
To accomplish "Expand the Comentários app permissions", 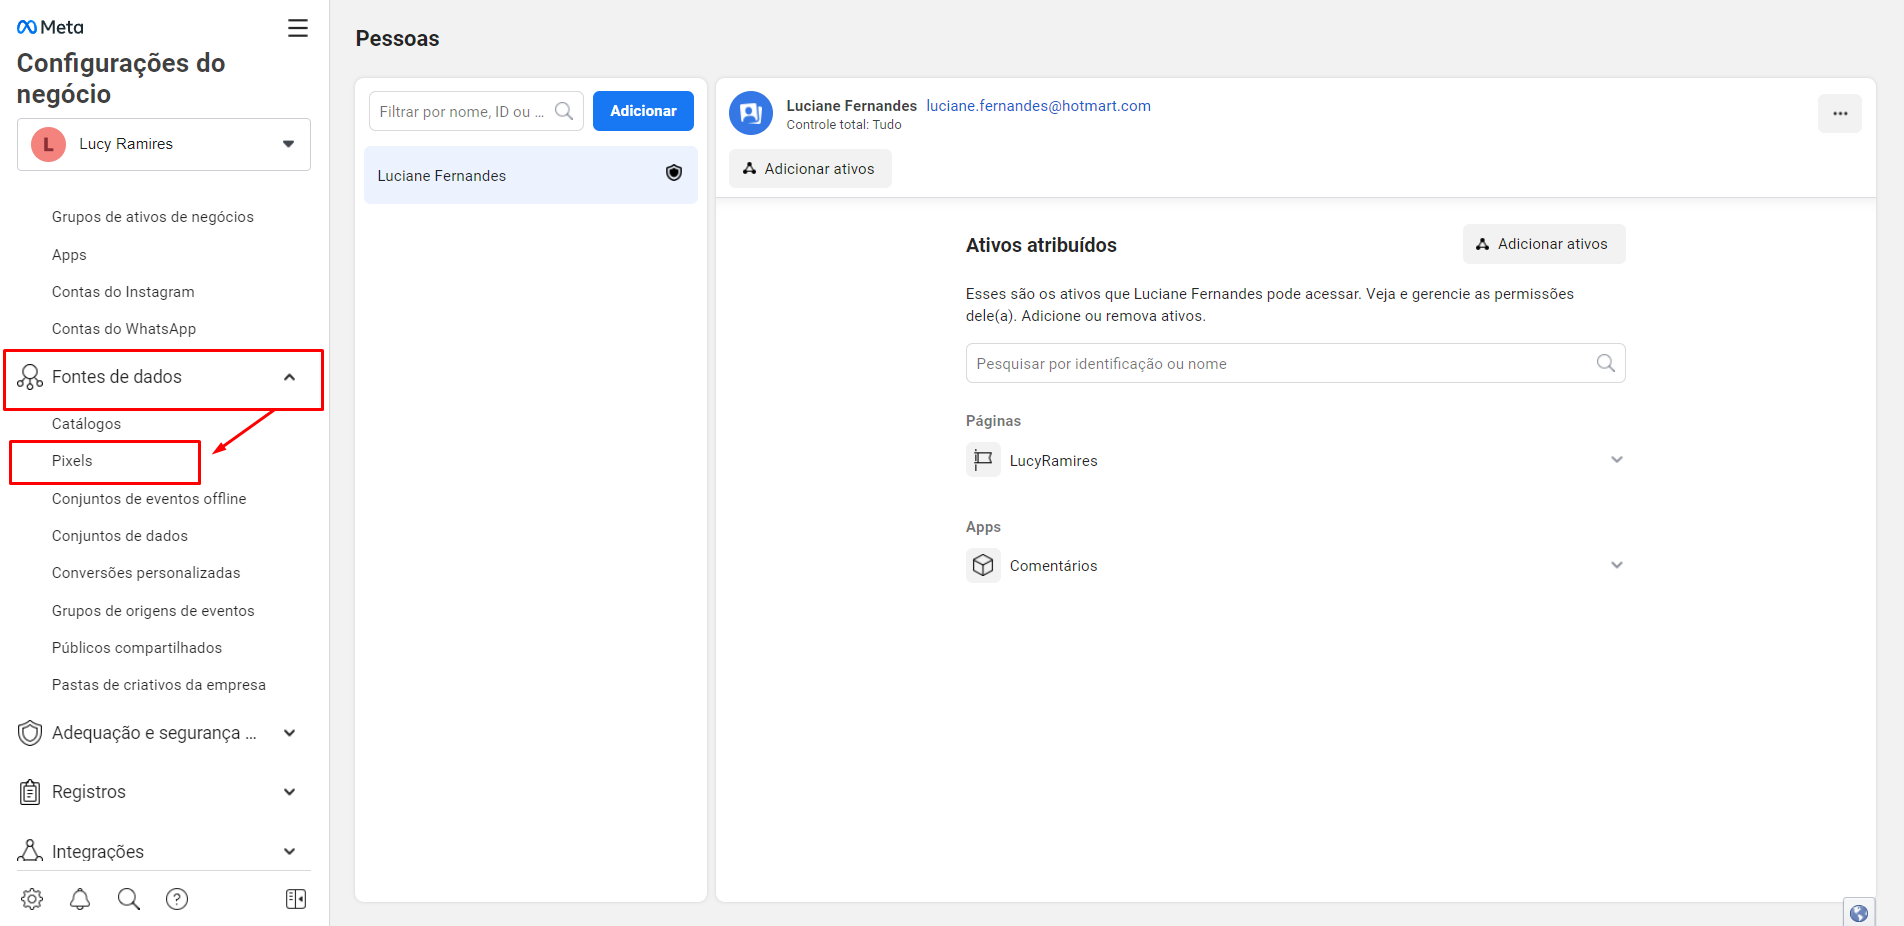I will (1616, 565).
